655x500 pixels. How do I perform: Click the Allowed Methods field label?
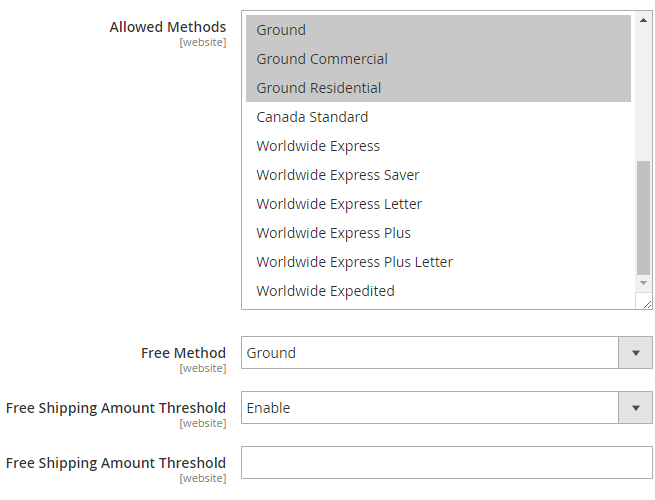click(167, 27)
